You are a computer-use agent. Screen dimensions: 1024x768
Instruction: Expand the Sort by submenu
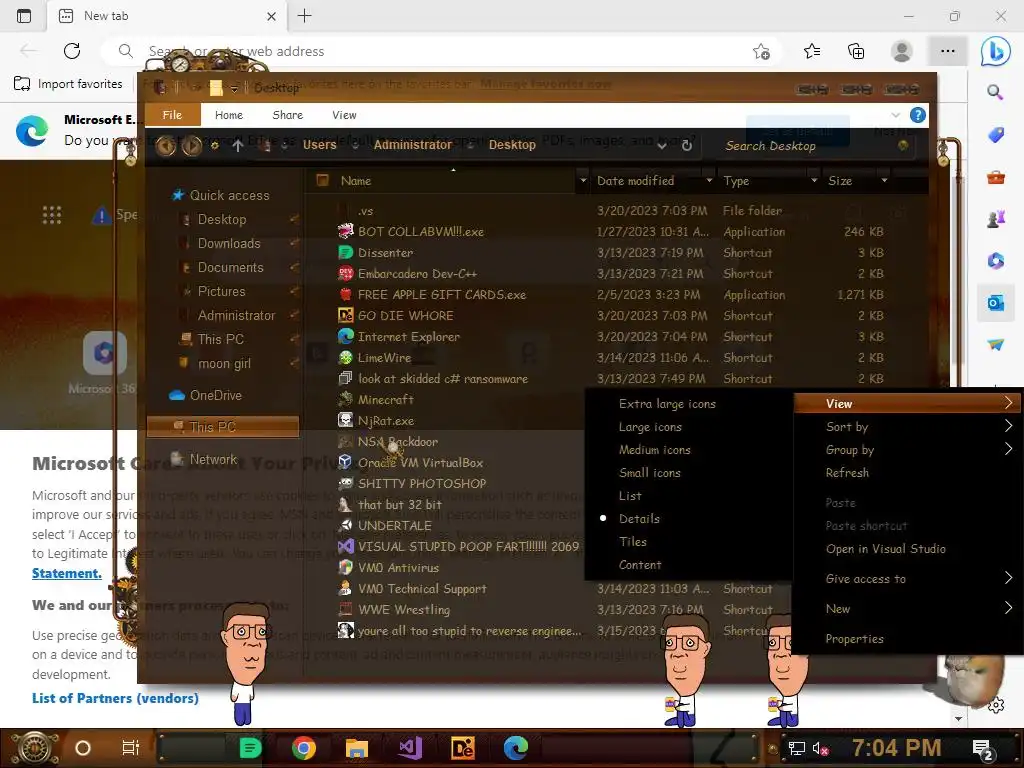pyautogui.click(x=908, y=426)
